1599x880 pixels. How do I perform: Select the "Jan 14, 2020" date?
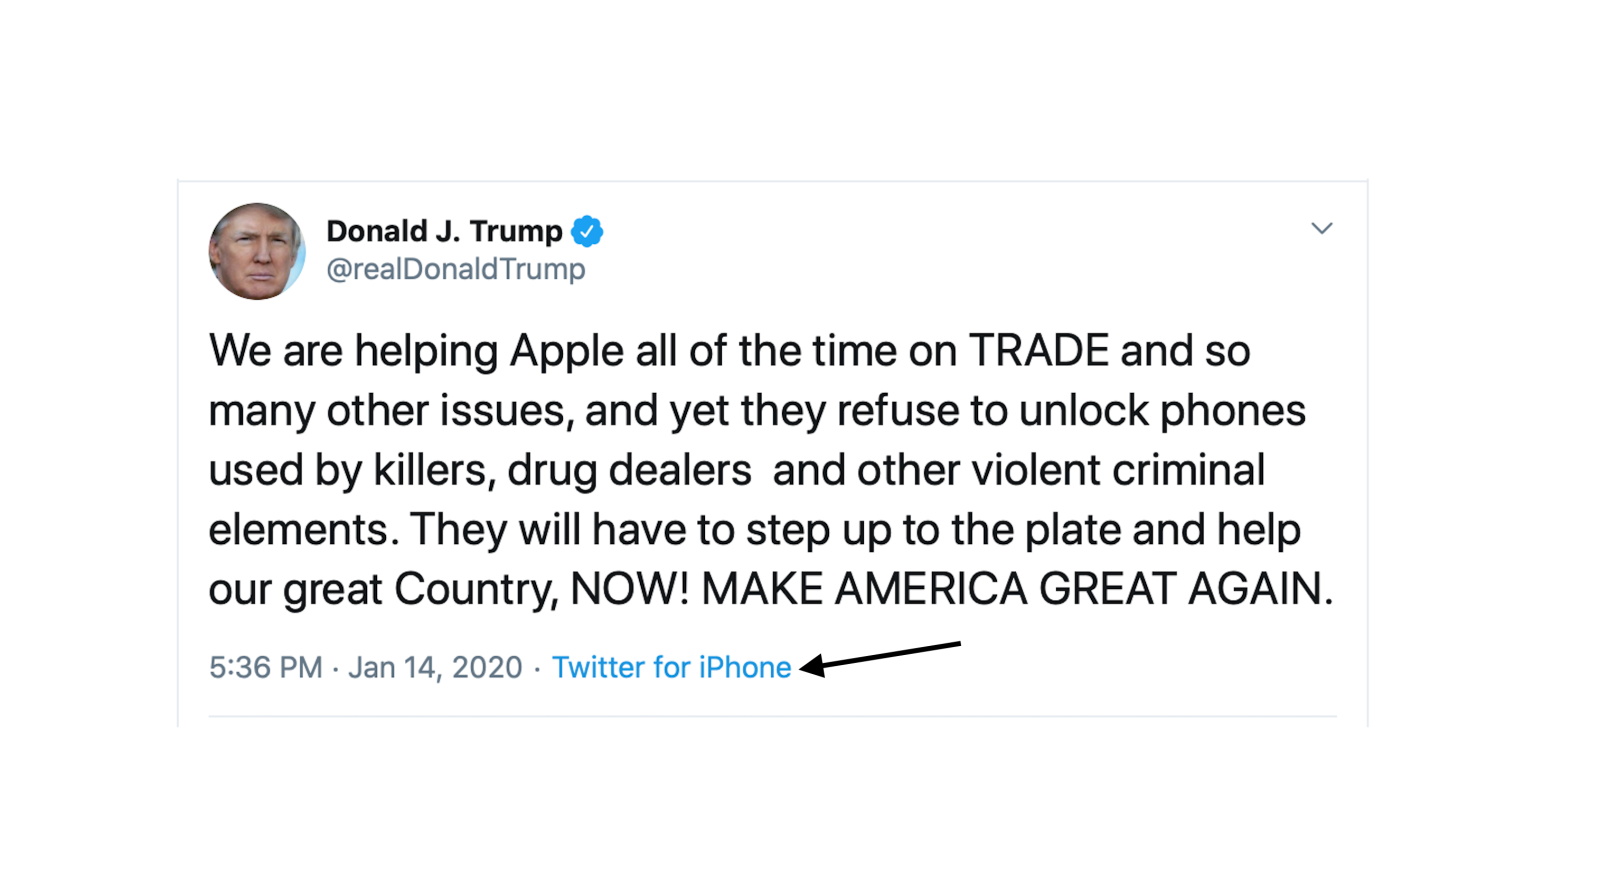point(435,667)
